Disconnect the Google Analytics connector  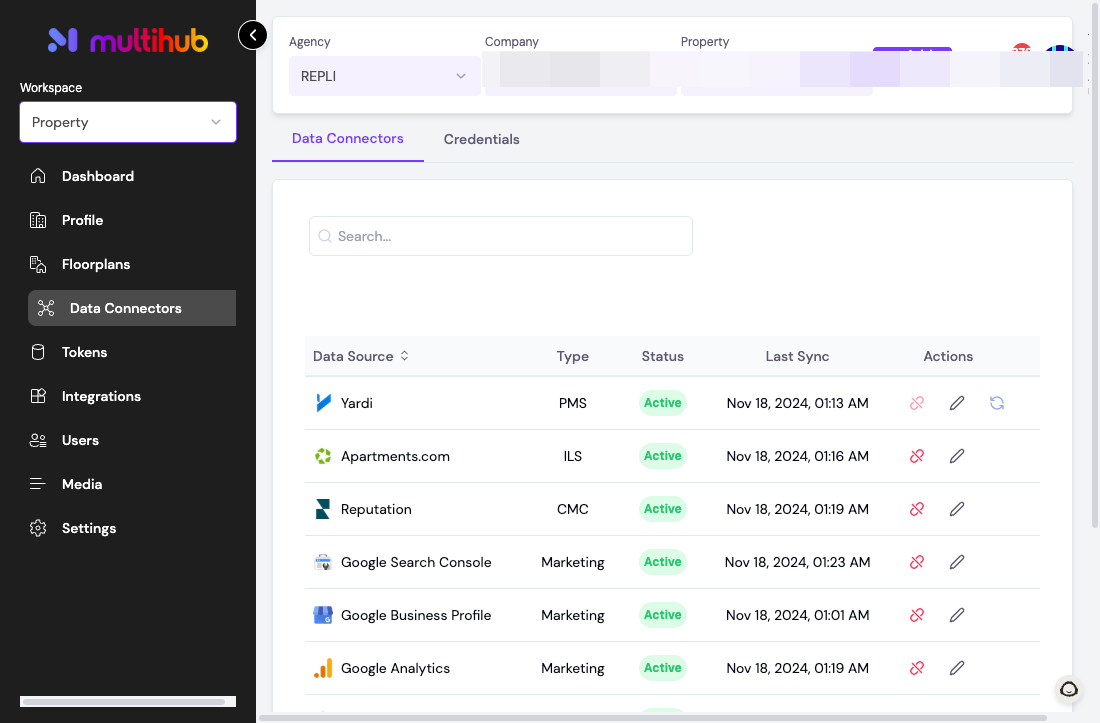tap(917, 668)
